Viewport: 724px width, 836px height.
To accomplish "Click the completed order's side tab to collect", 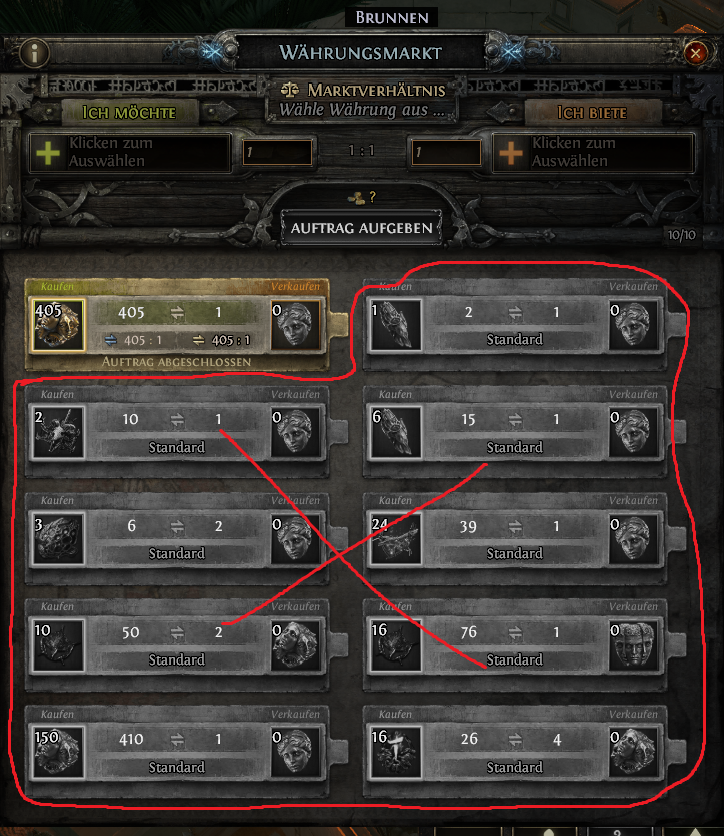I will pyautogui.click(x=337, y=325).
